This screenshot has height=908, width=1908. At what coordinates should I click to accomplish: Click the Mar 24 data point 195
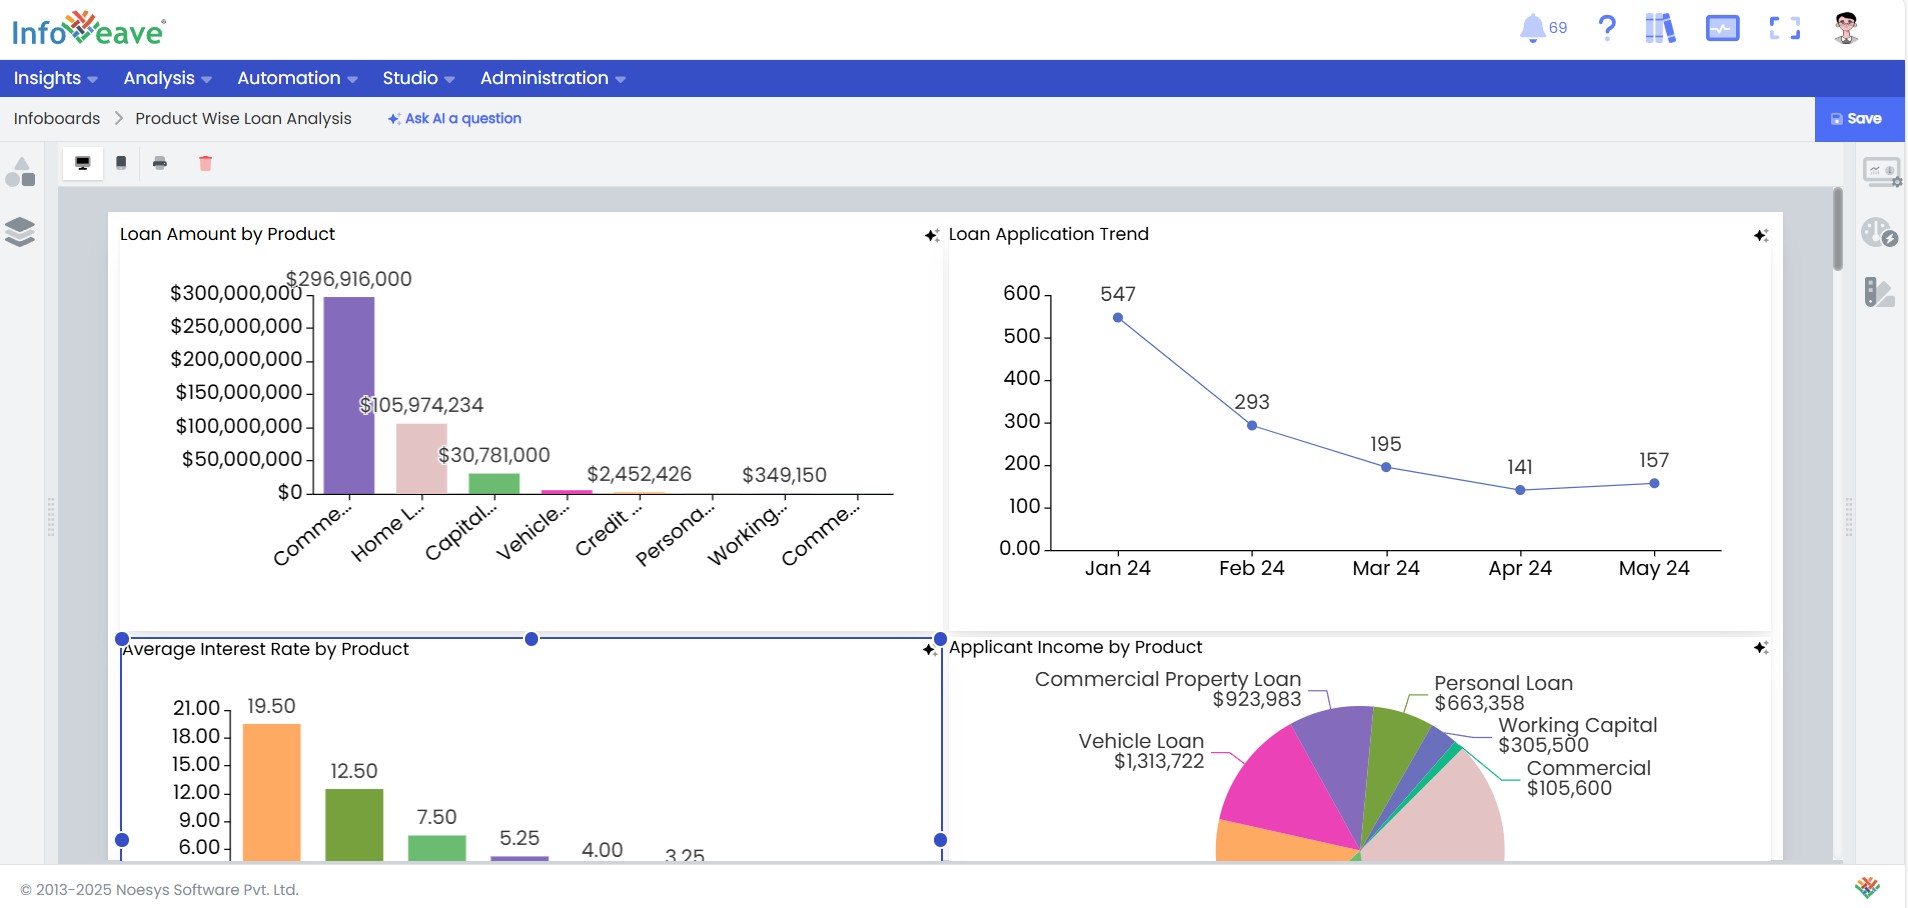[x=1386, y=467]
